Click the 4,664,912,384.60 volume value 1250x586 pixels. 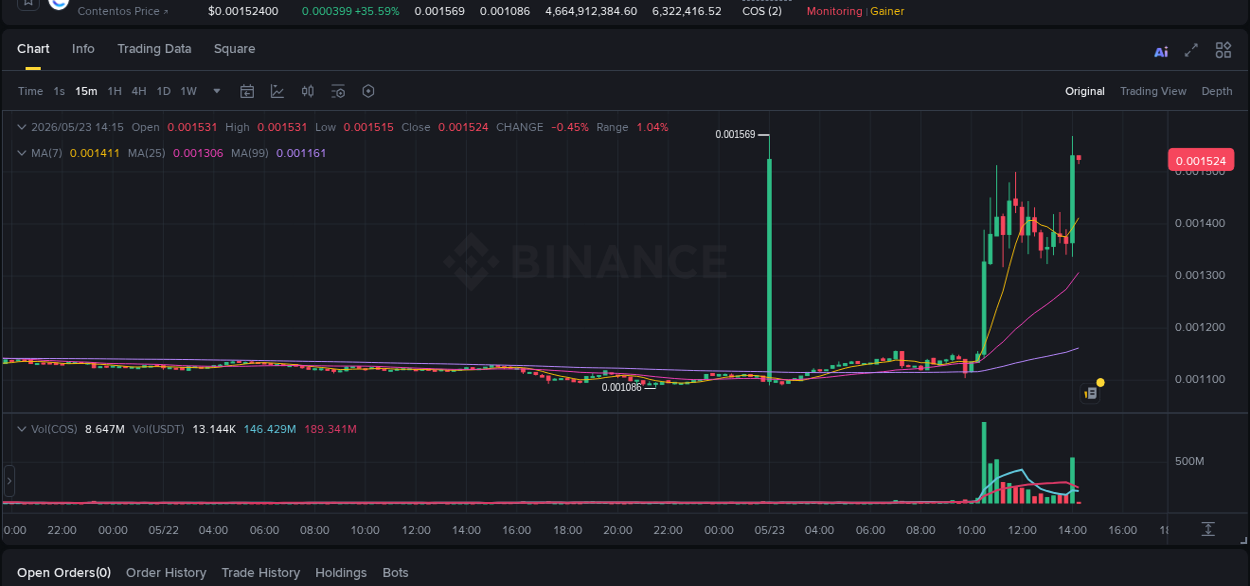[591, 11]
